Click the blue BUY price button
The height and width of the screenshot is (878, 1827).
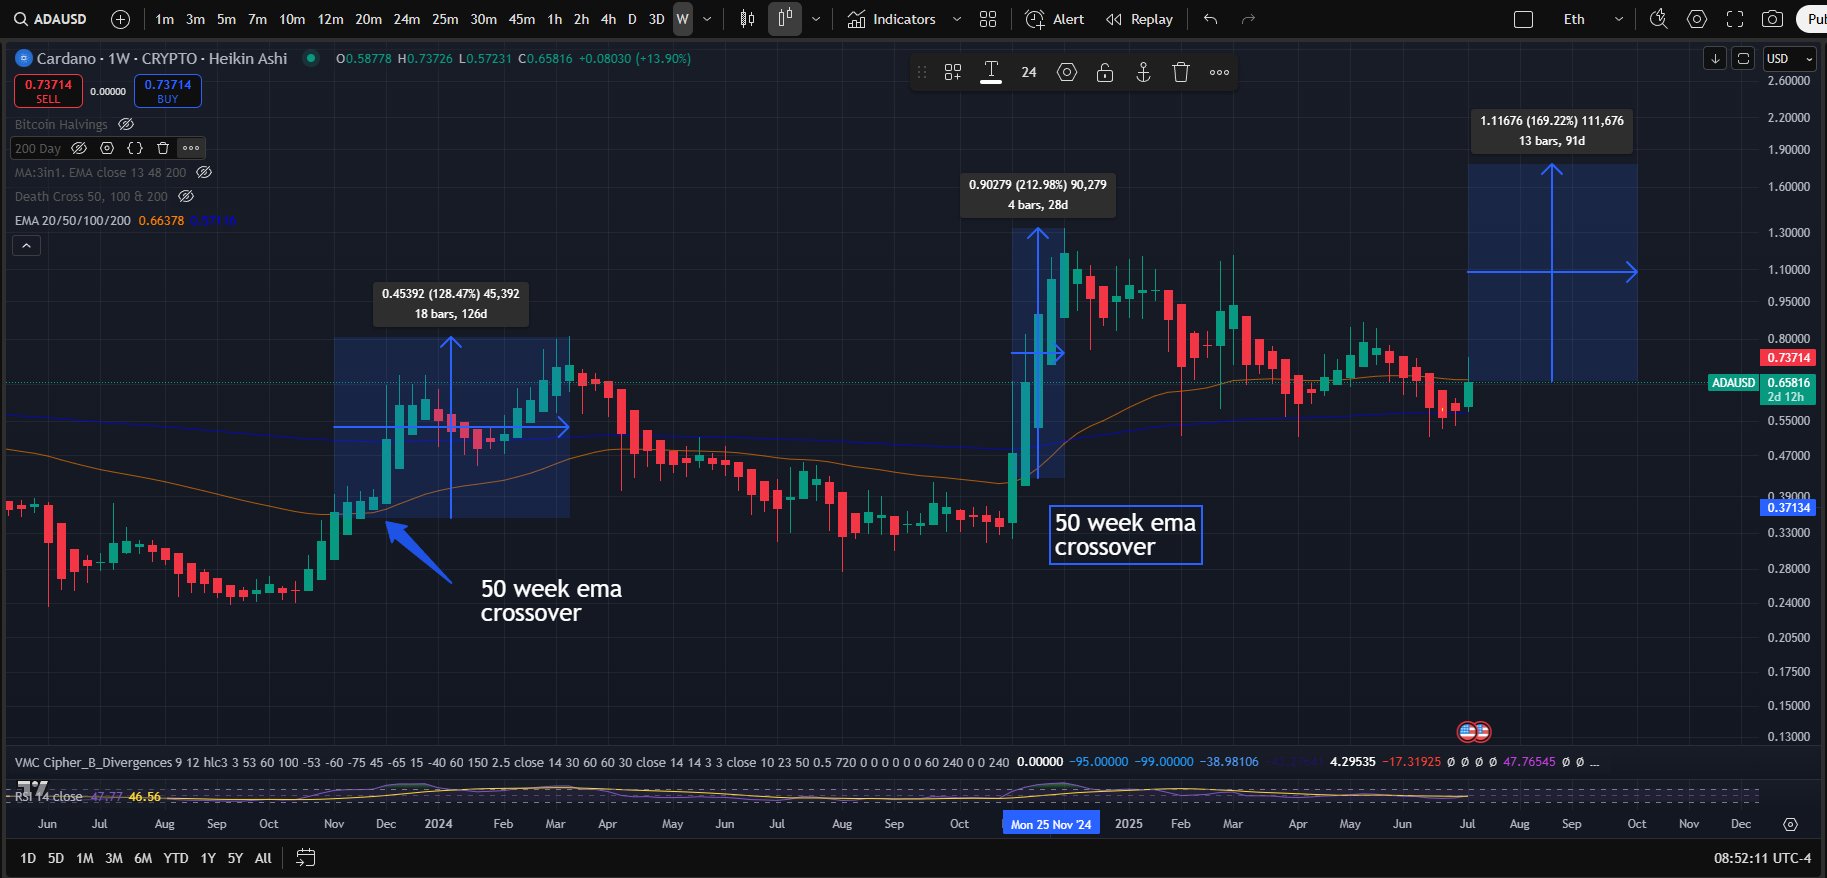point(168,91)
